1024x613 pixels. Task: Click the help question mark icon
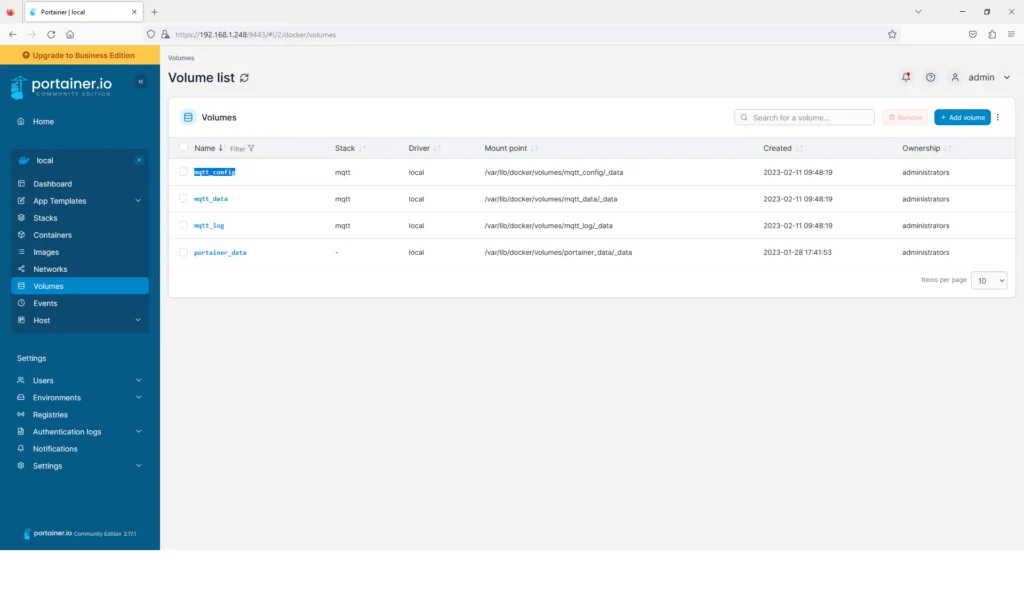(930, 77)
